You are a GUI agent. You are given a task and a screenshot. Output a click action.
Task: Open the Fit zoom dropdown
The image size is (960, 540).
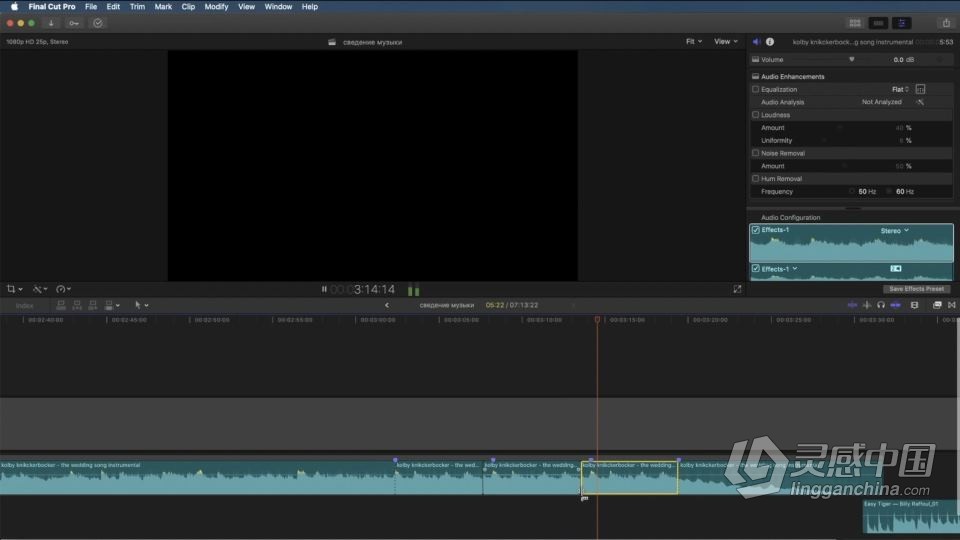click(694, 42)
